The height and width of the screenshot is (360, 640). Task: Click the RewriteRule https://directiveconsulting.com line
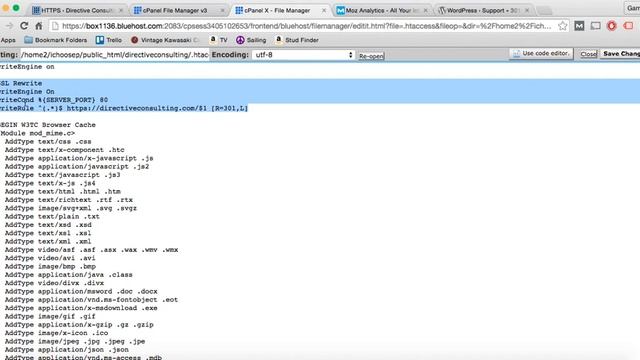[124, 108]
